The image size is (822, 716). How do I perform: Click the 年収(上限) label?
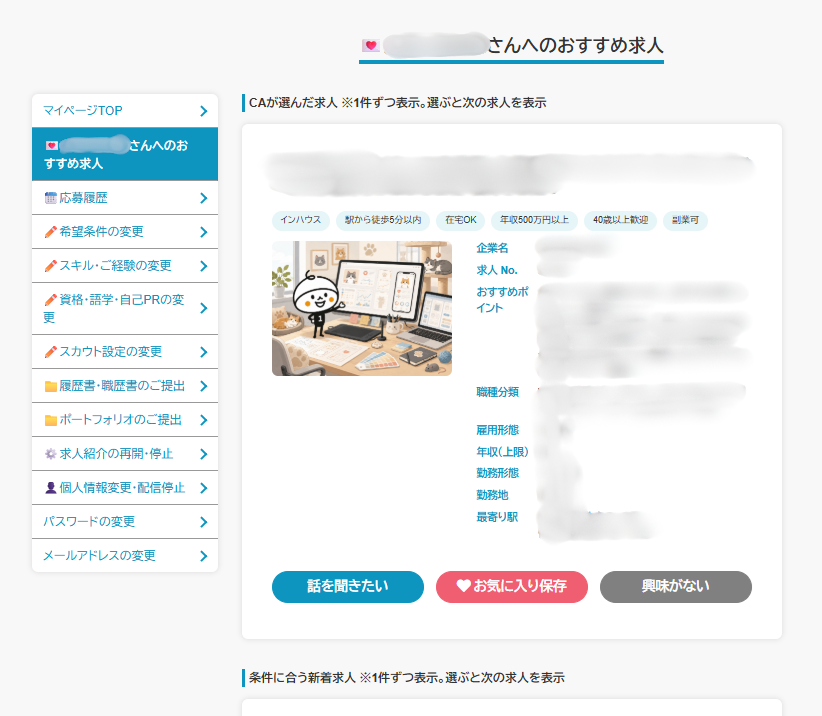pyautogui.click(x=502, y=452)
